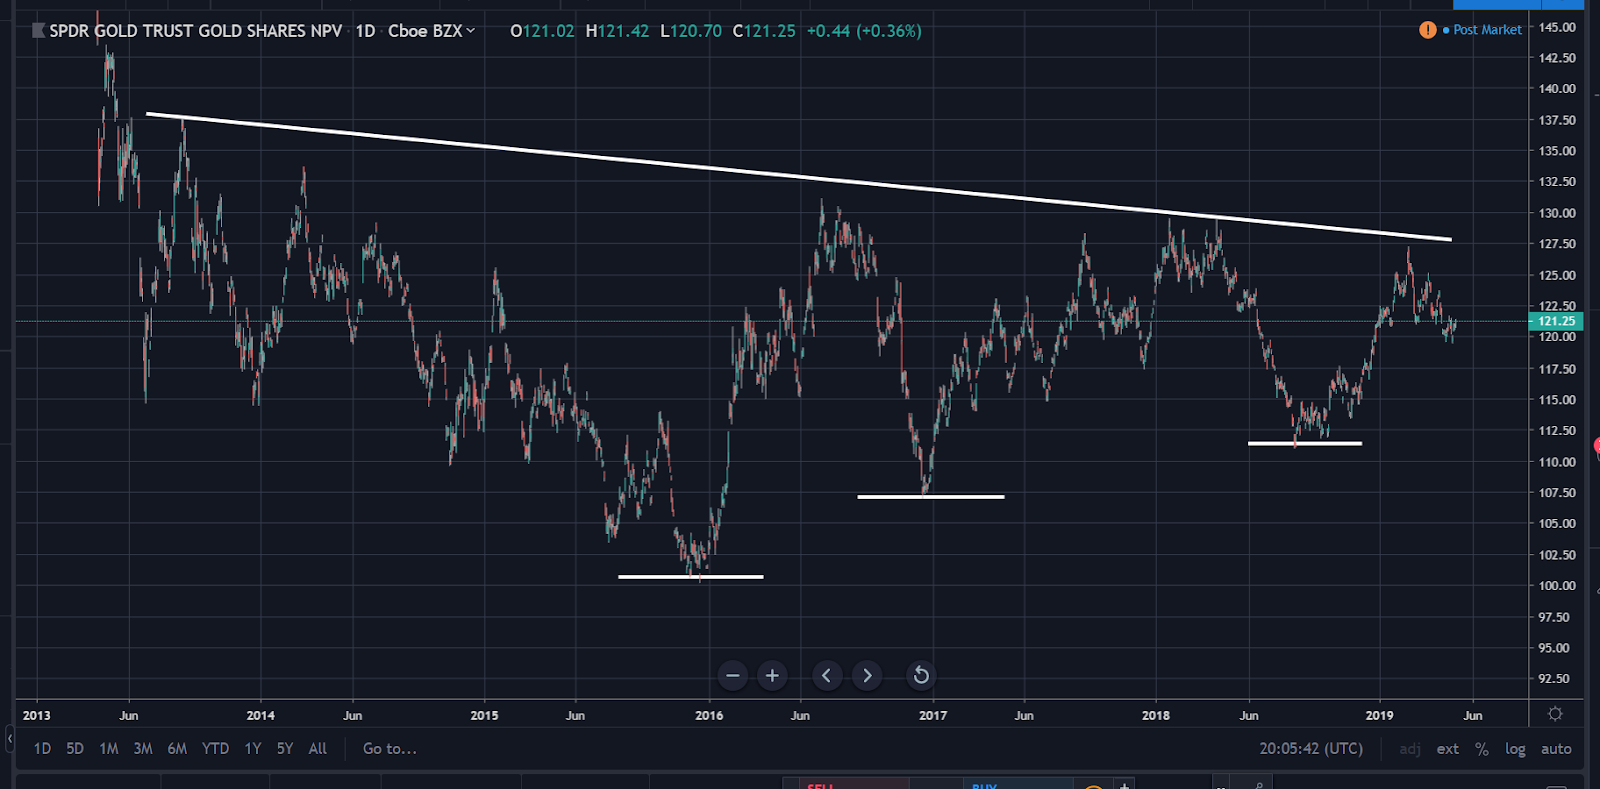Zoom out the chart with minus button
Viewport: 1600px width, 789px height.
click(733, 676)
